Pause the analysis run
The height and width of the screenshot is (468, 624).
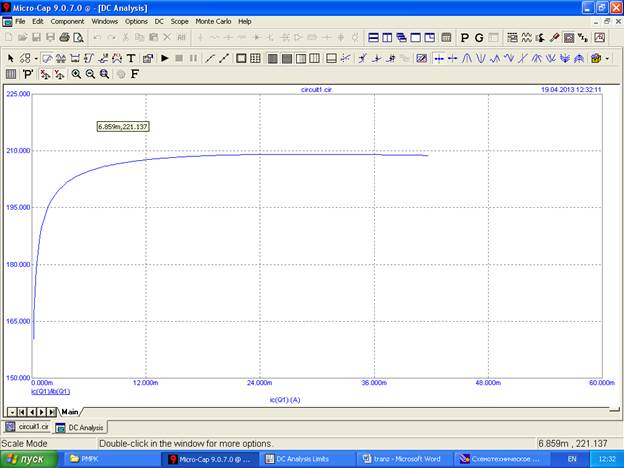[193, 58]
